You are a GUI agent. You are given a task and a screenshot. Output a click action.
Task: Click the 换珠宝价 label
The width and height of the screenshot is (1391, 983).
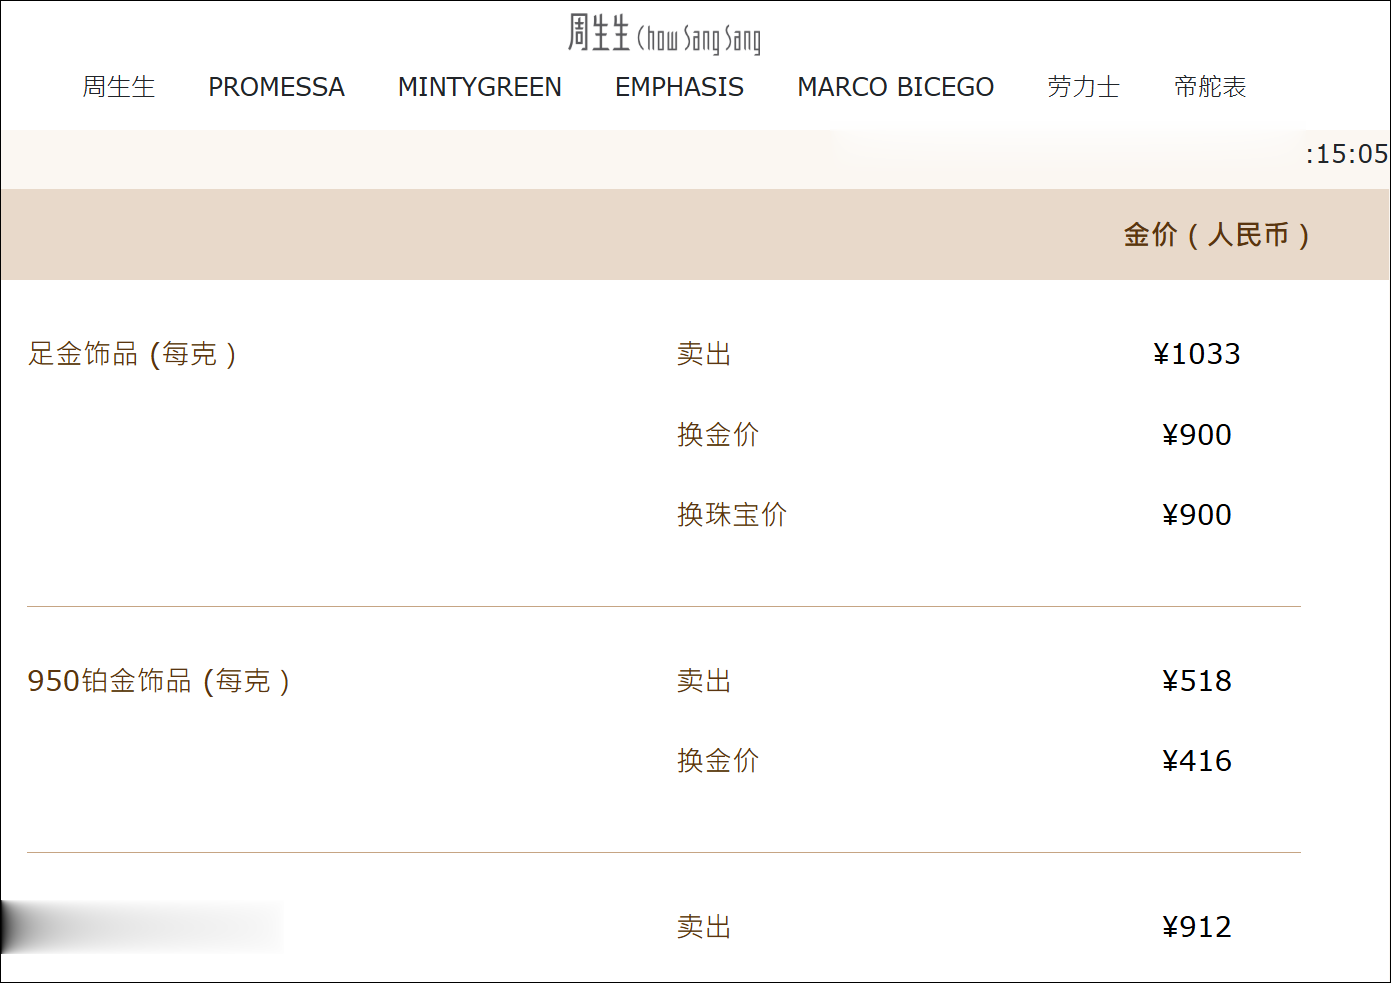732,515
